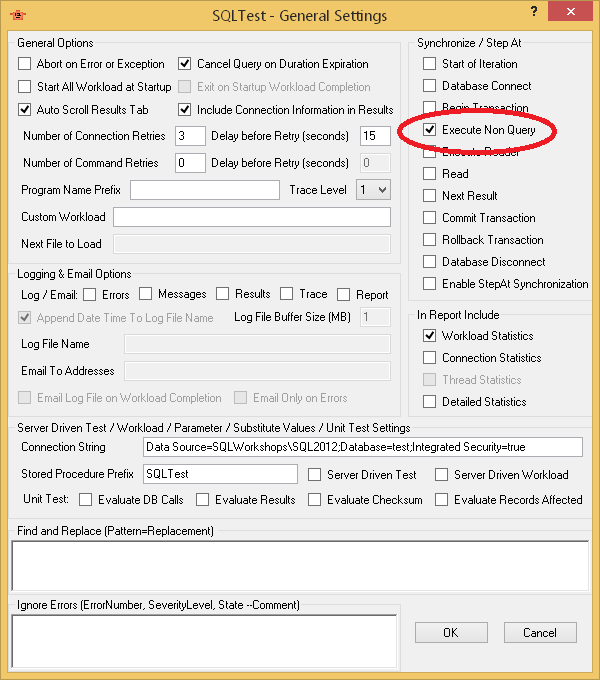The width and height of the screenshot is (600, 680).
Task: Enable Start All Workload at Startup
Action: 25,87
